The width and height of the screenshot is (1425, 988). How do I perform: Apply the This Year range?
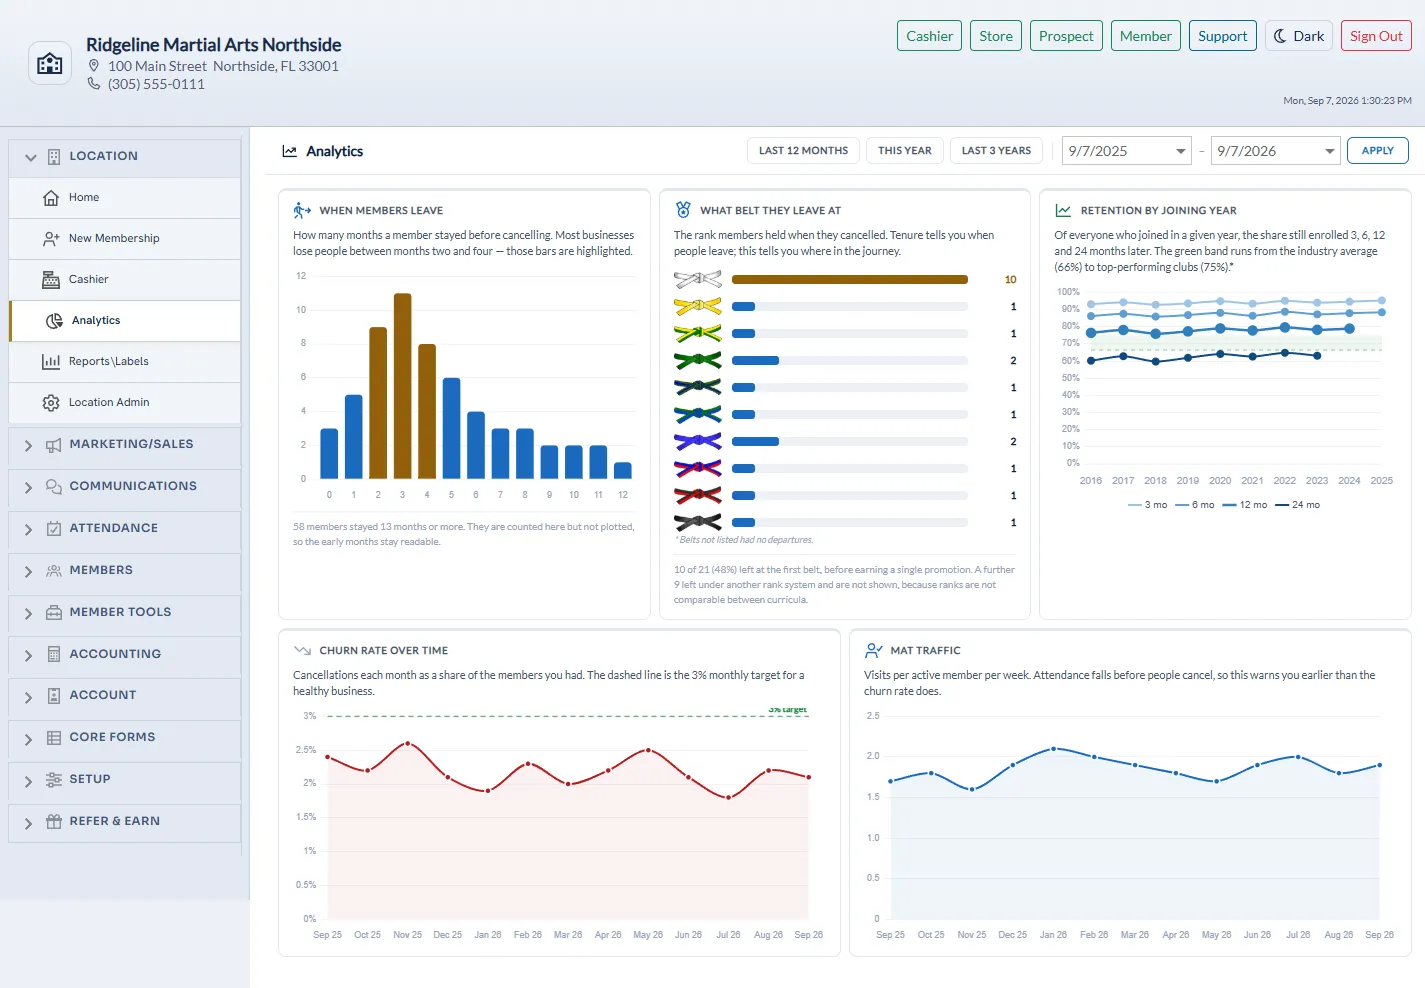(x=905, y=151)
